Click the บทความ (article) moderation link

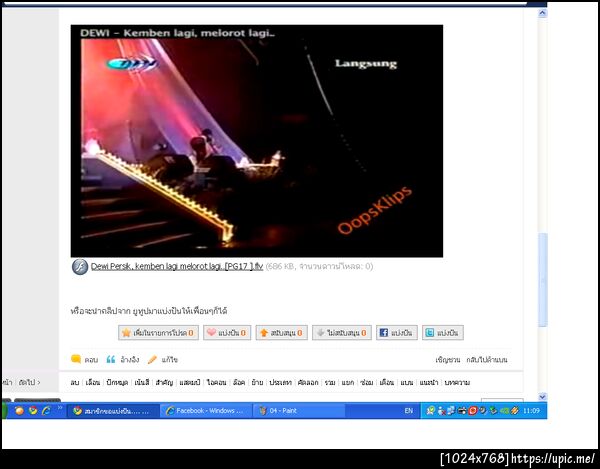click(x=457, y=382)
